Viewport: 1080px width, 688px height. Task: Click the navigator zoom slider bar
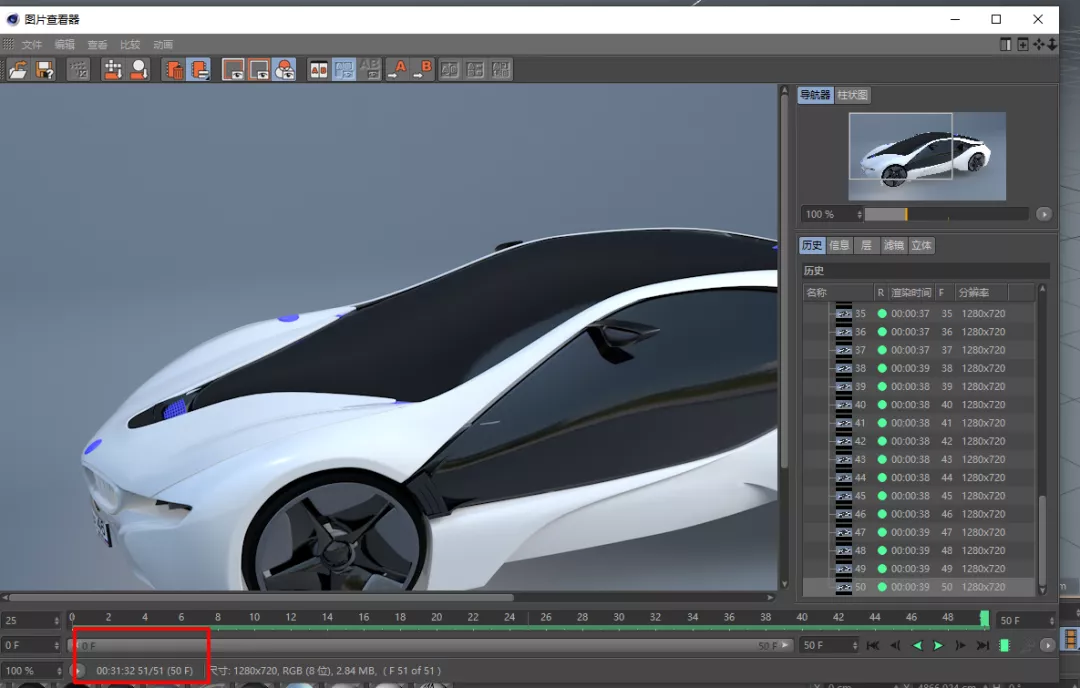click(945, 214)
